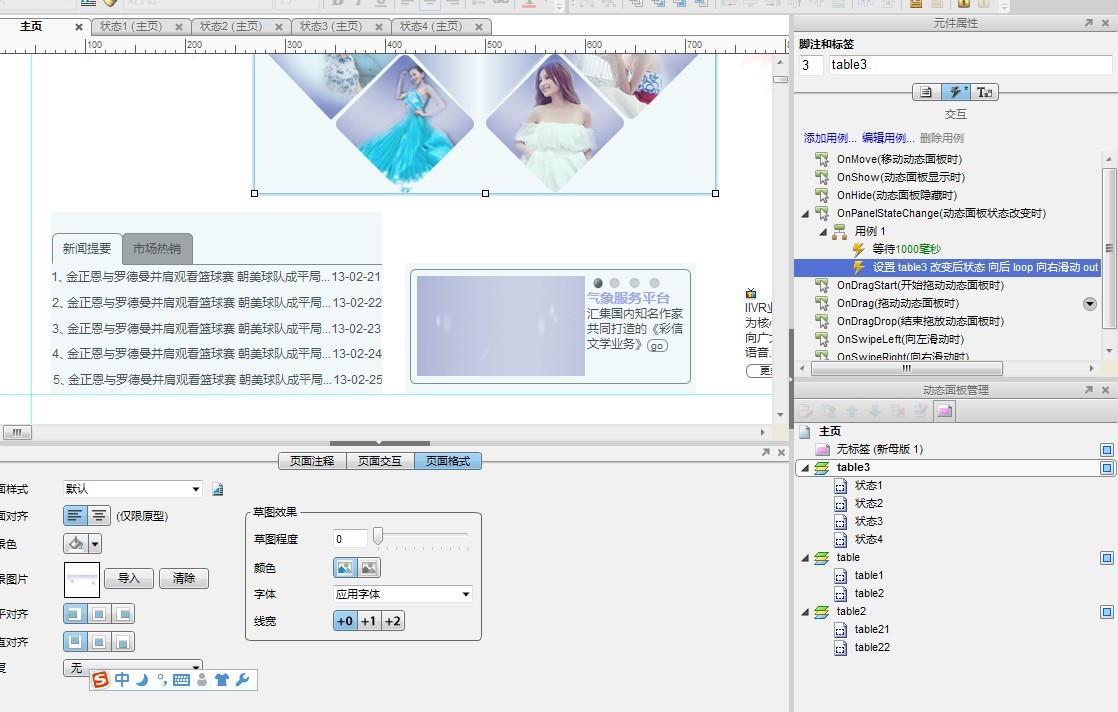Click the Sogou user profile icon
The width and height of the screenshot is (1118, 712).
(202, 680)
